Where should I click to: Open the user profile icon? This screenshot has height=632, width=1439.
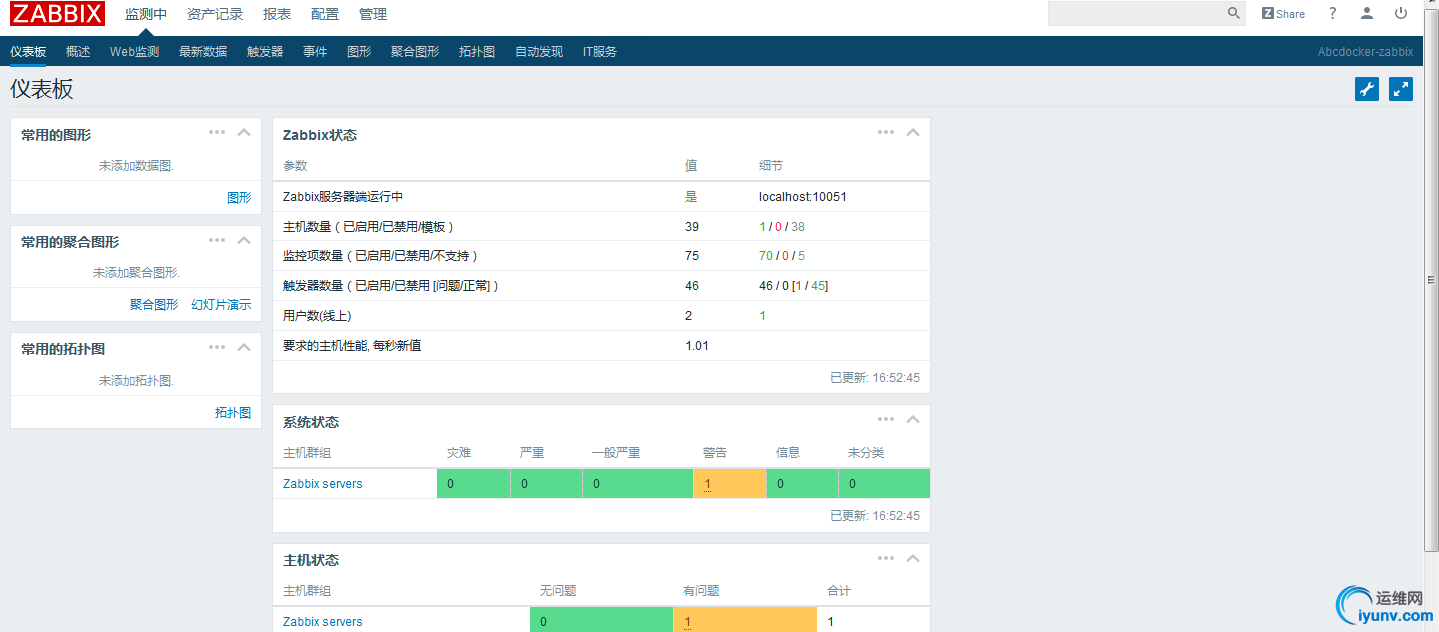click(1367, 14)
